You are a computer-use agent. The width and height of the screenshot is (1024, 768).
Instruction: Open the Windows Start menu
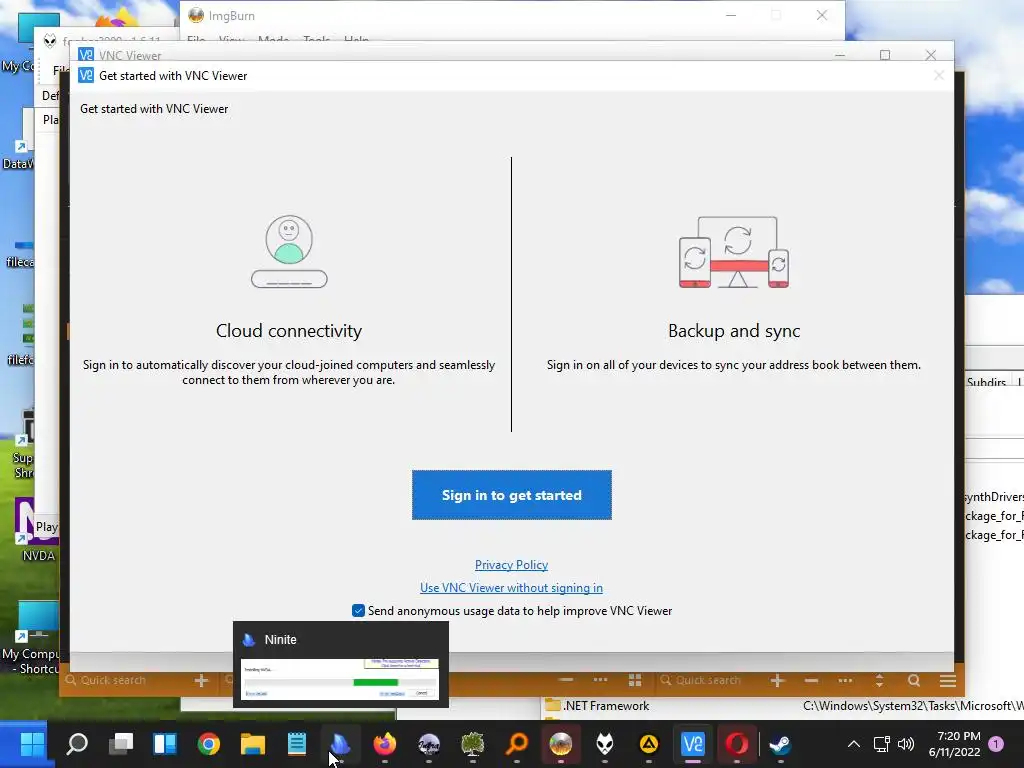coord(33,743)
